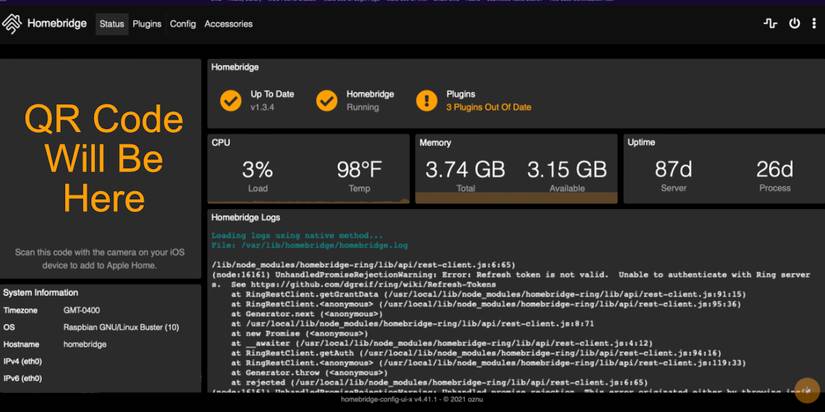Click the Plugins warning exclamation icon
Viewport: 825px width, 412px height.
pos(427,100)
